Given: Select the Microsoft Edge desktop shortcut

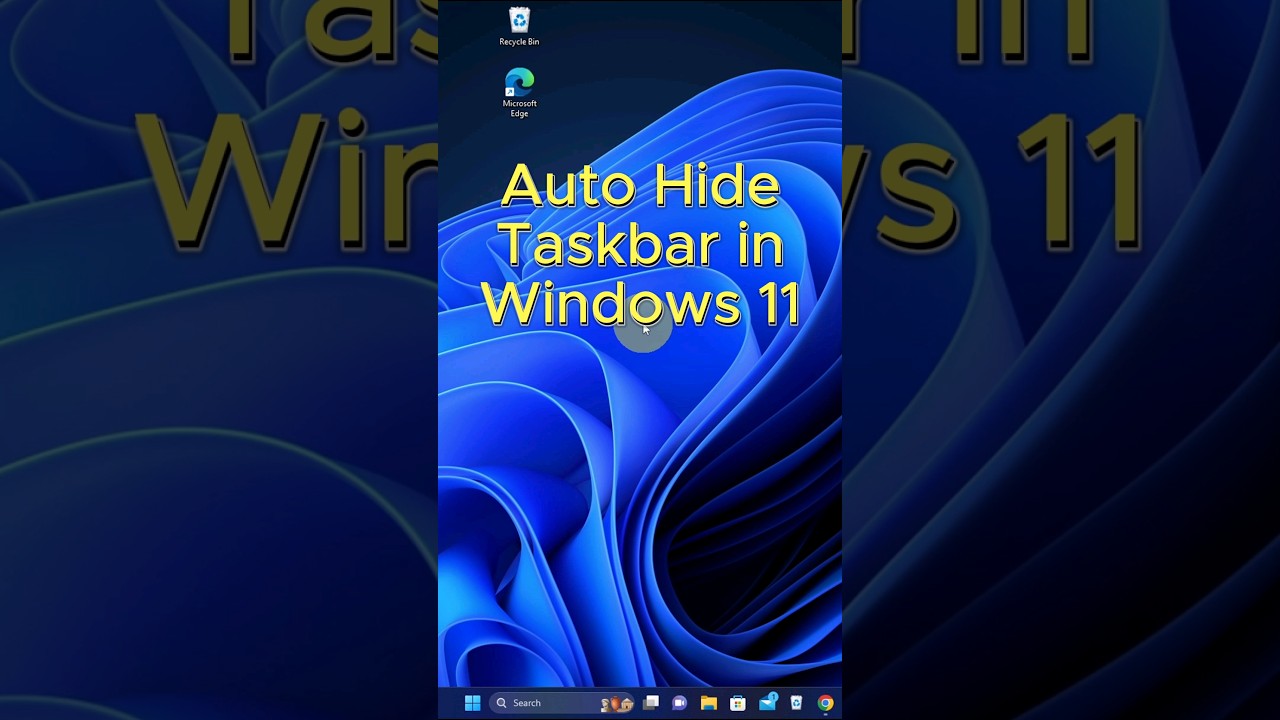Looking at the screenshot, I should coord(519,93).
